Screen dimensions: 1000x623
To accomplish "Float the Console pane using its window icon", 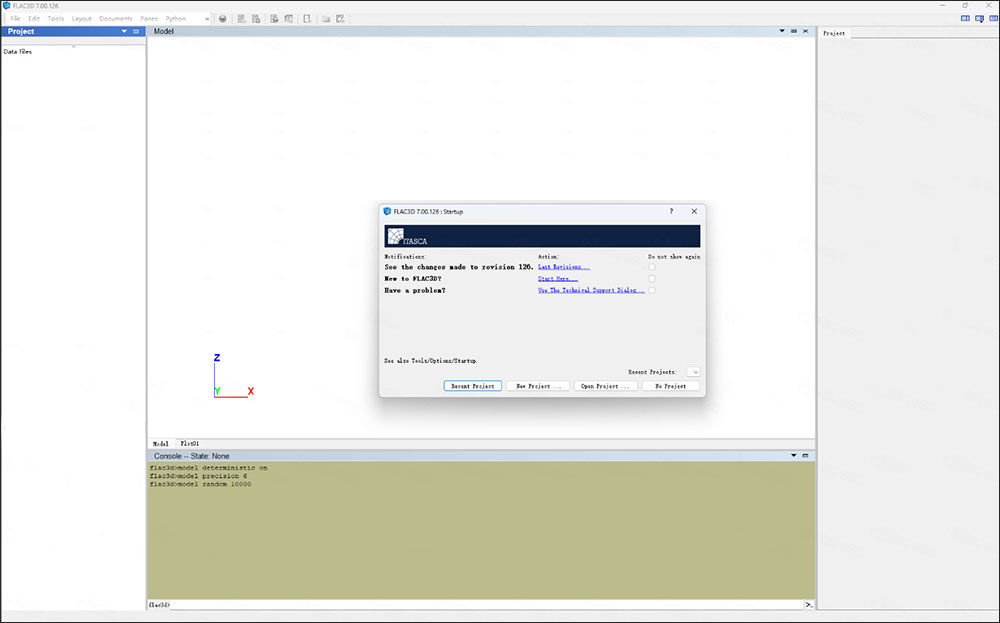I will click(805, 455).
